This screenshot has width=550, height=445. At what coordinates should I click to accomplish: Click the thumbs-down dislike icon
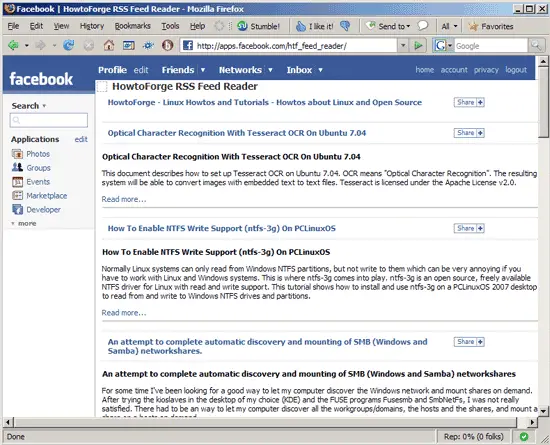pos(346,26)
